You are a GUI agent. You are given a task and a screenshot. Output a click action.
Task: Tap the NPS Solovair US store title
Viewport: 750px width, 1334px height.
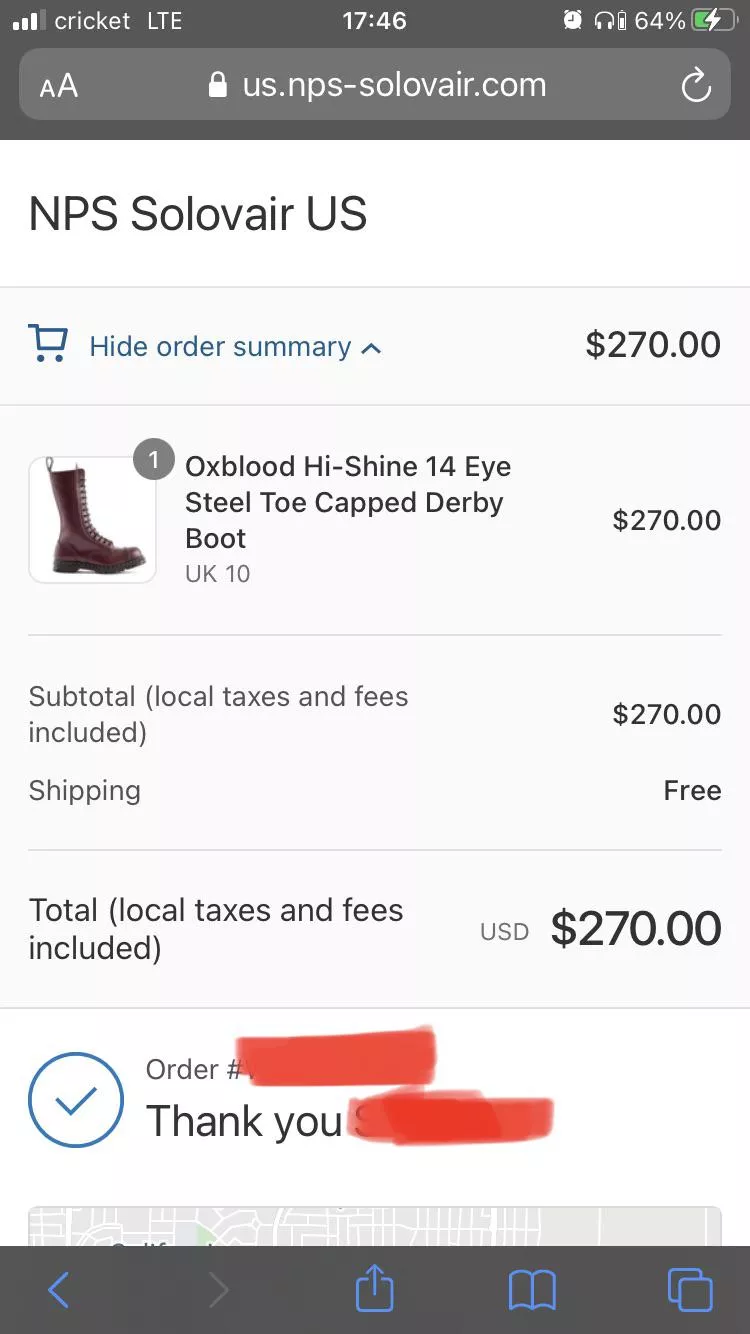tap(198, 214)
